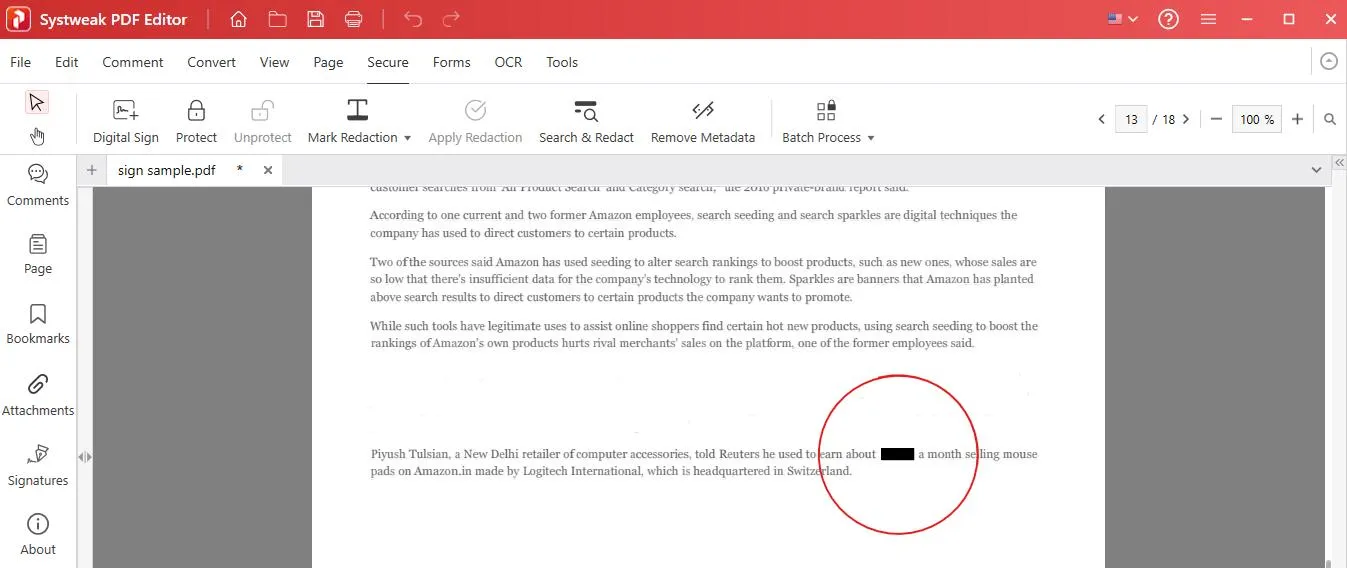Click the Digital Sign tool
The height and width of the screenshot is (568, 1347).
click(126, 121)
